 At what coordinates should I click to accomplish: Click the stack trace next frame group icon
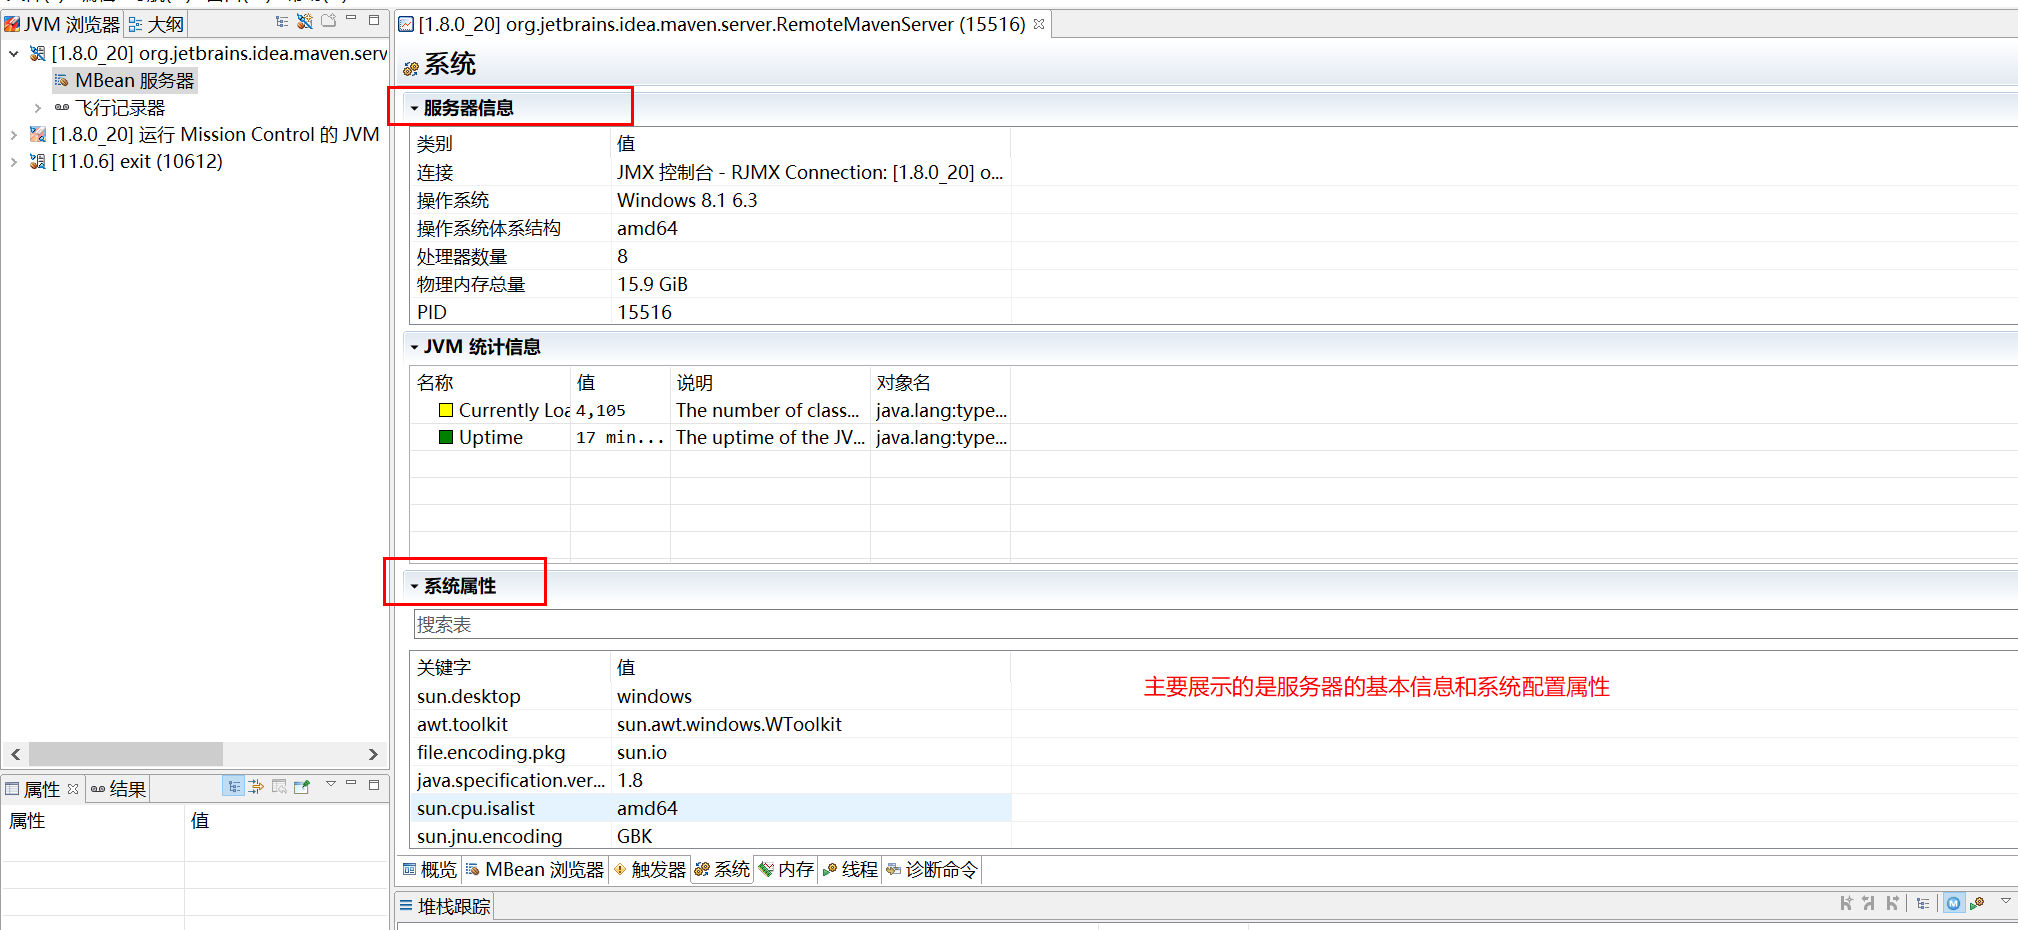[x=1892, y=903]
